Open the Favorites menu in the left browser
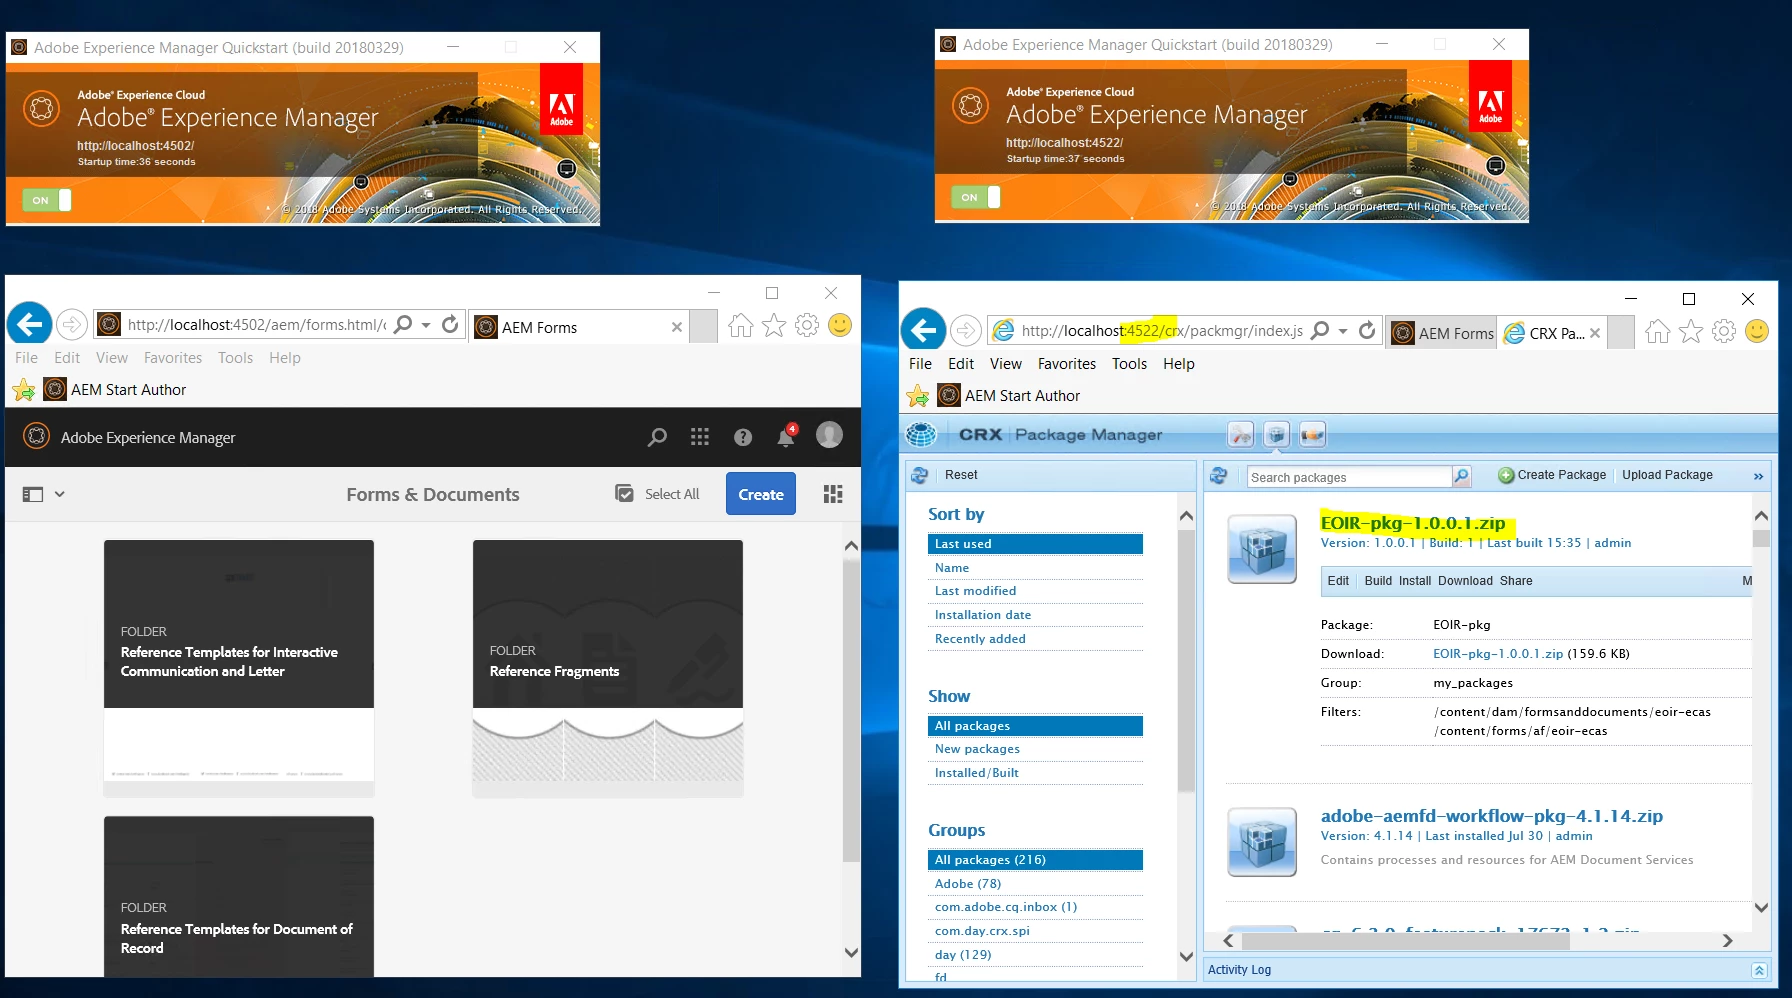The height and width of the screenshot is (998, 1792). [173, 358]
